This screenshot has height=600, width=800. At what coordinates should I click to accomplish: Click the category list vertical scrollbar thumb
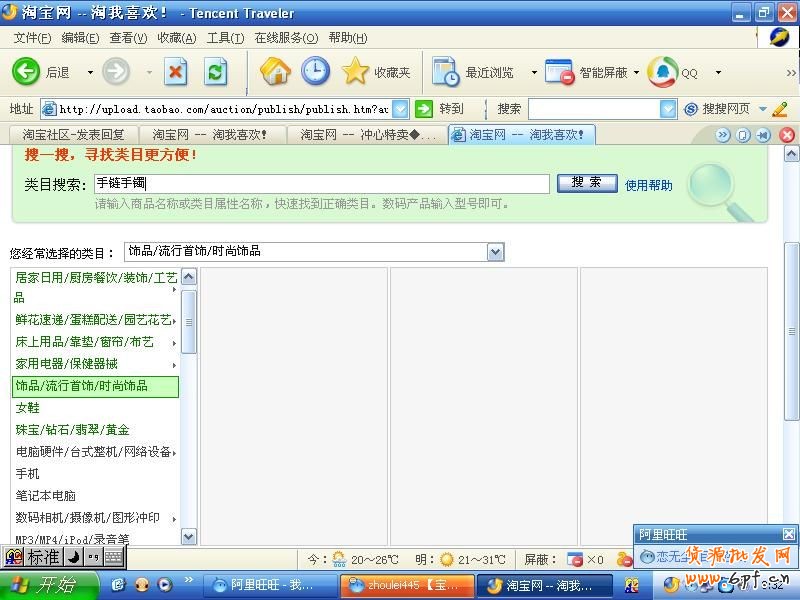189,320
